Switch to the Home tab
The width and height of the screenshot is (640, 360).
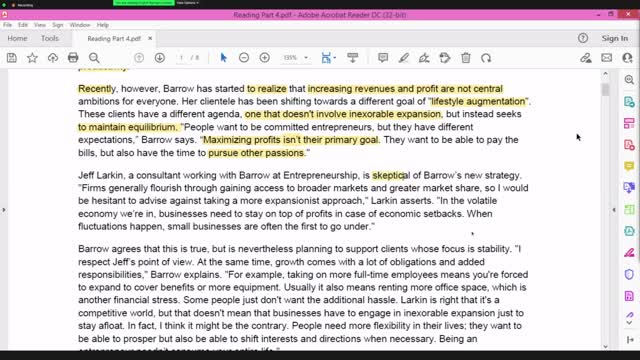(17, 38)
